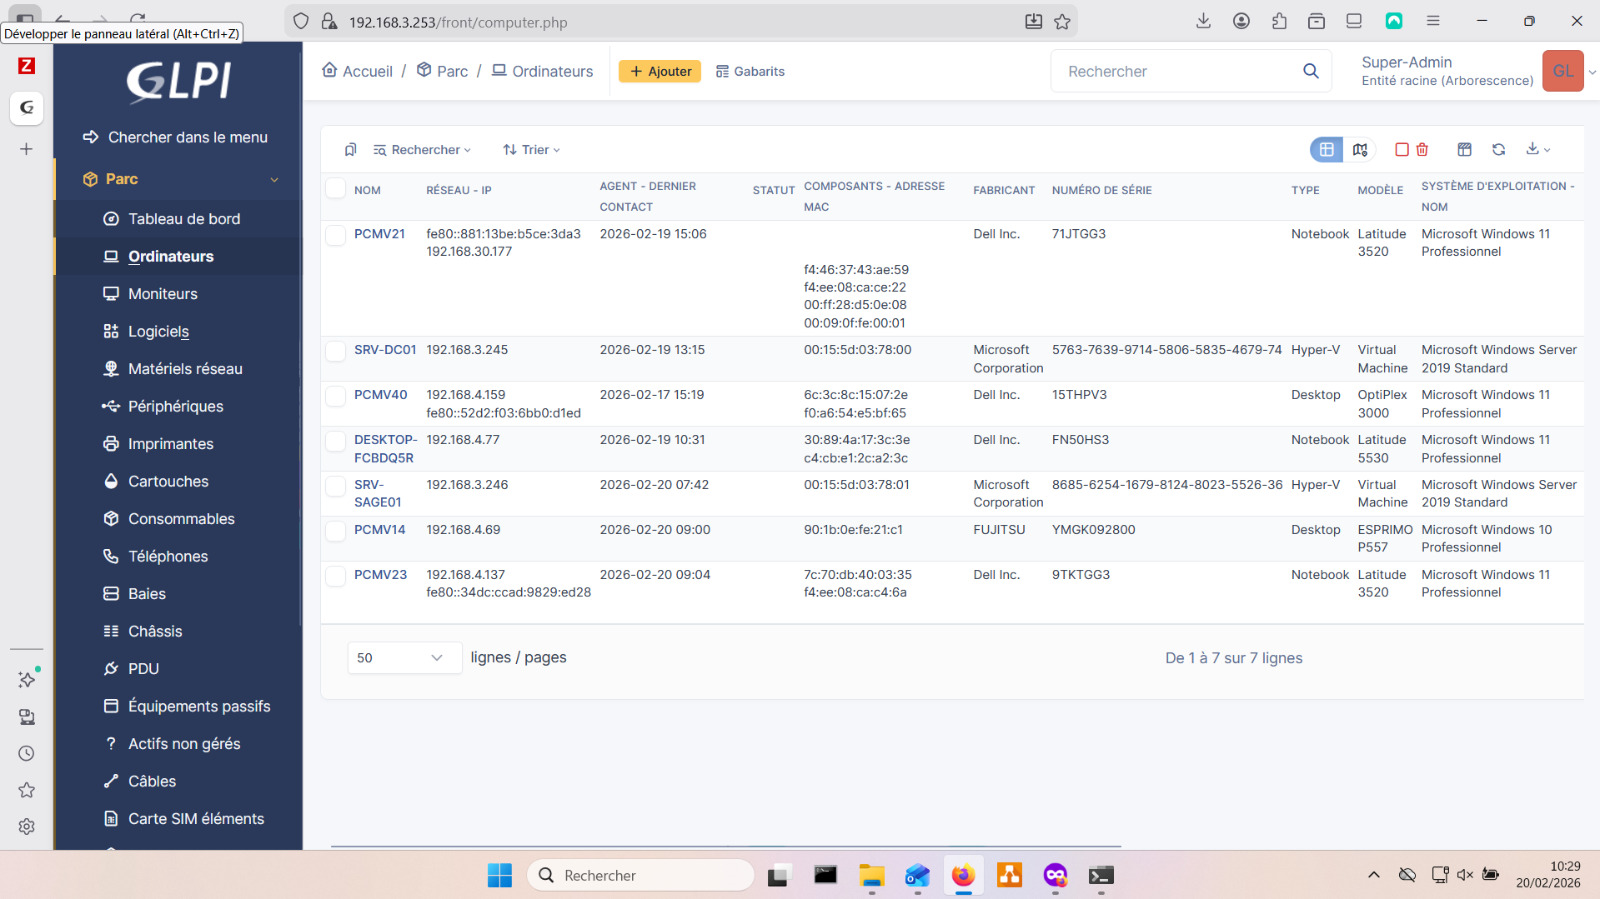Add a new sidebar tool with plus

tap(27, 149)
